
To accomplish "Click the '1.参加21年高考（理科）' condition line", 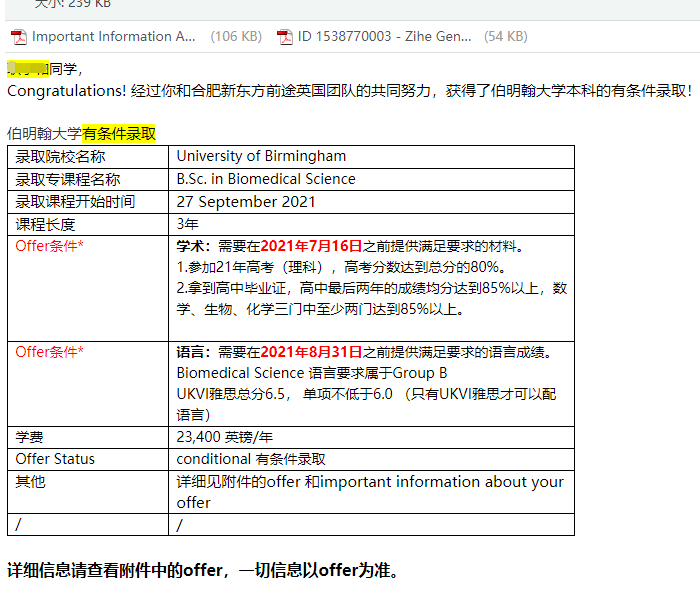I will pyautogui.click(x=342, y=267).
